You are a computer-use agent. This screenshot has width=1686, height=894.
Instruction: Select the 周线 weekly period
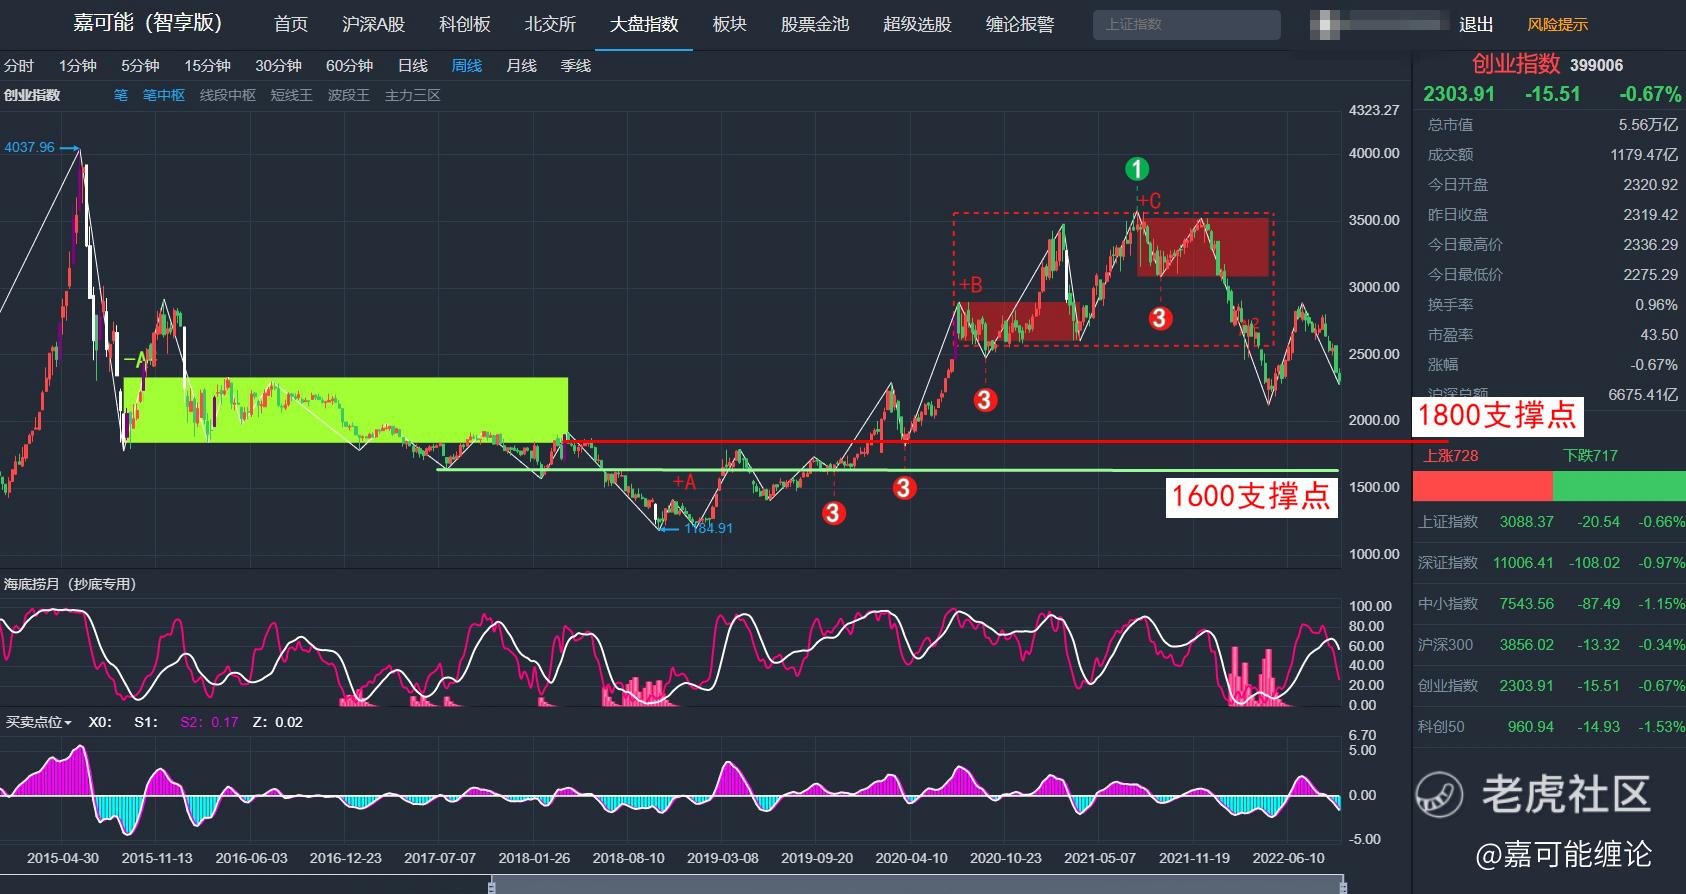466,66
